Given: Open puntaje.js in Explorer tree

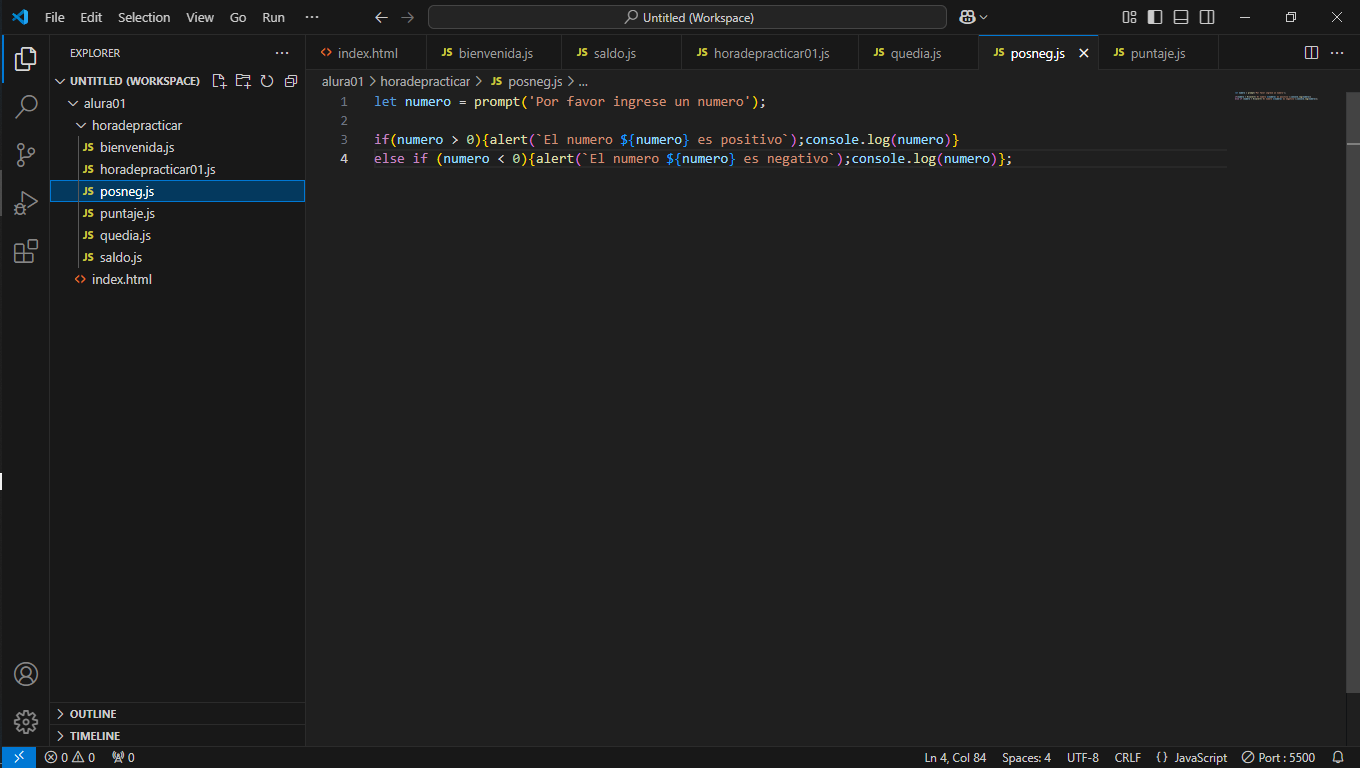Looking at the screenshot, I should pos(177,213).
